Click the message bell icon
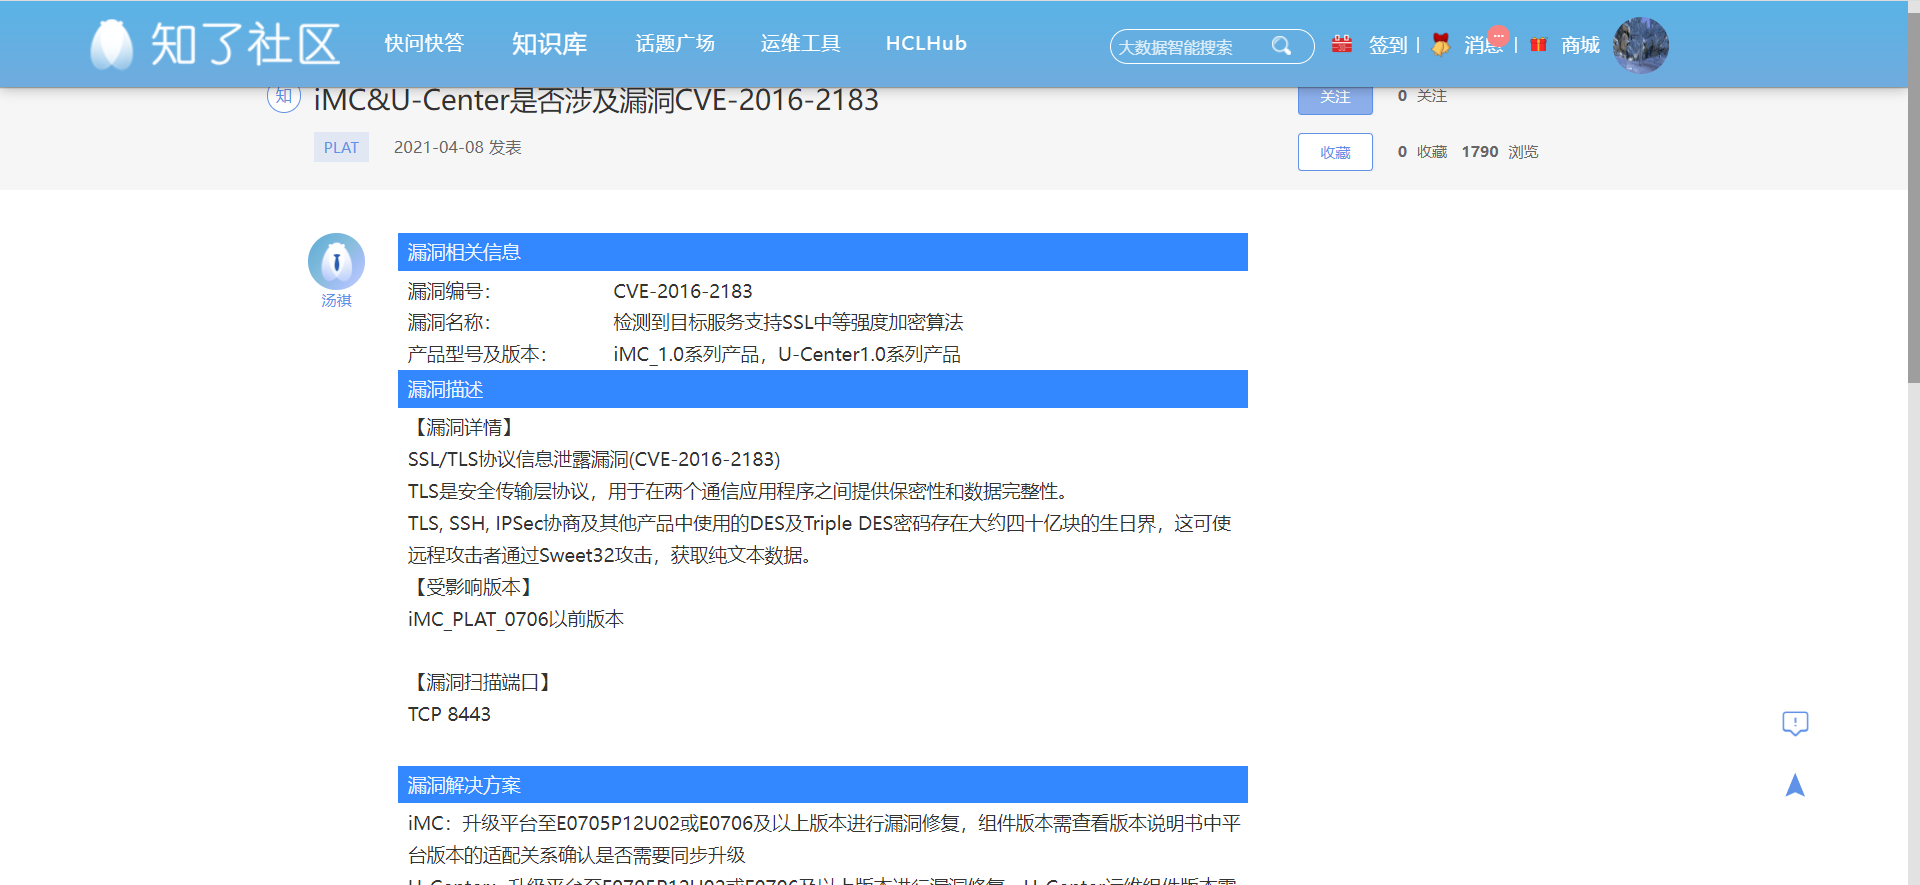The height and width of the screenshot is (885, 1920). [x=1440, y=44]
